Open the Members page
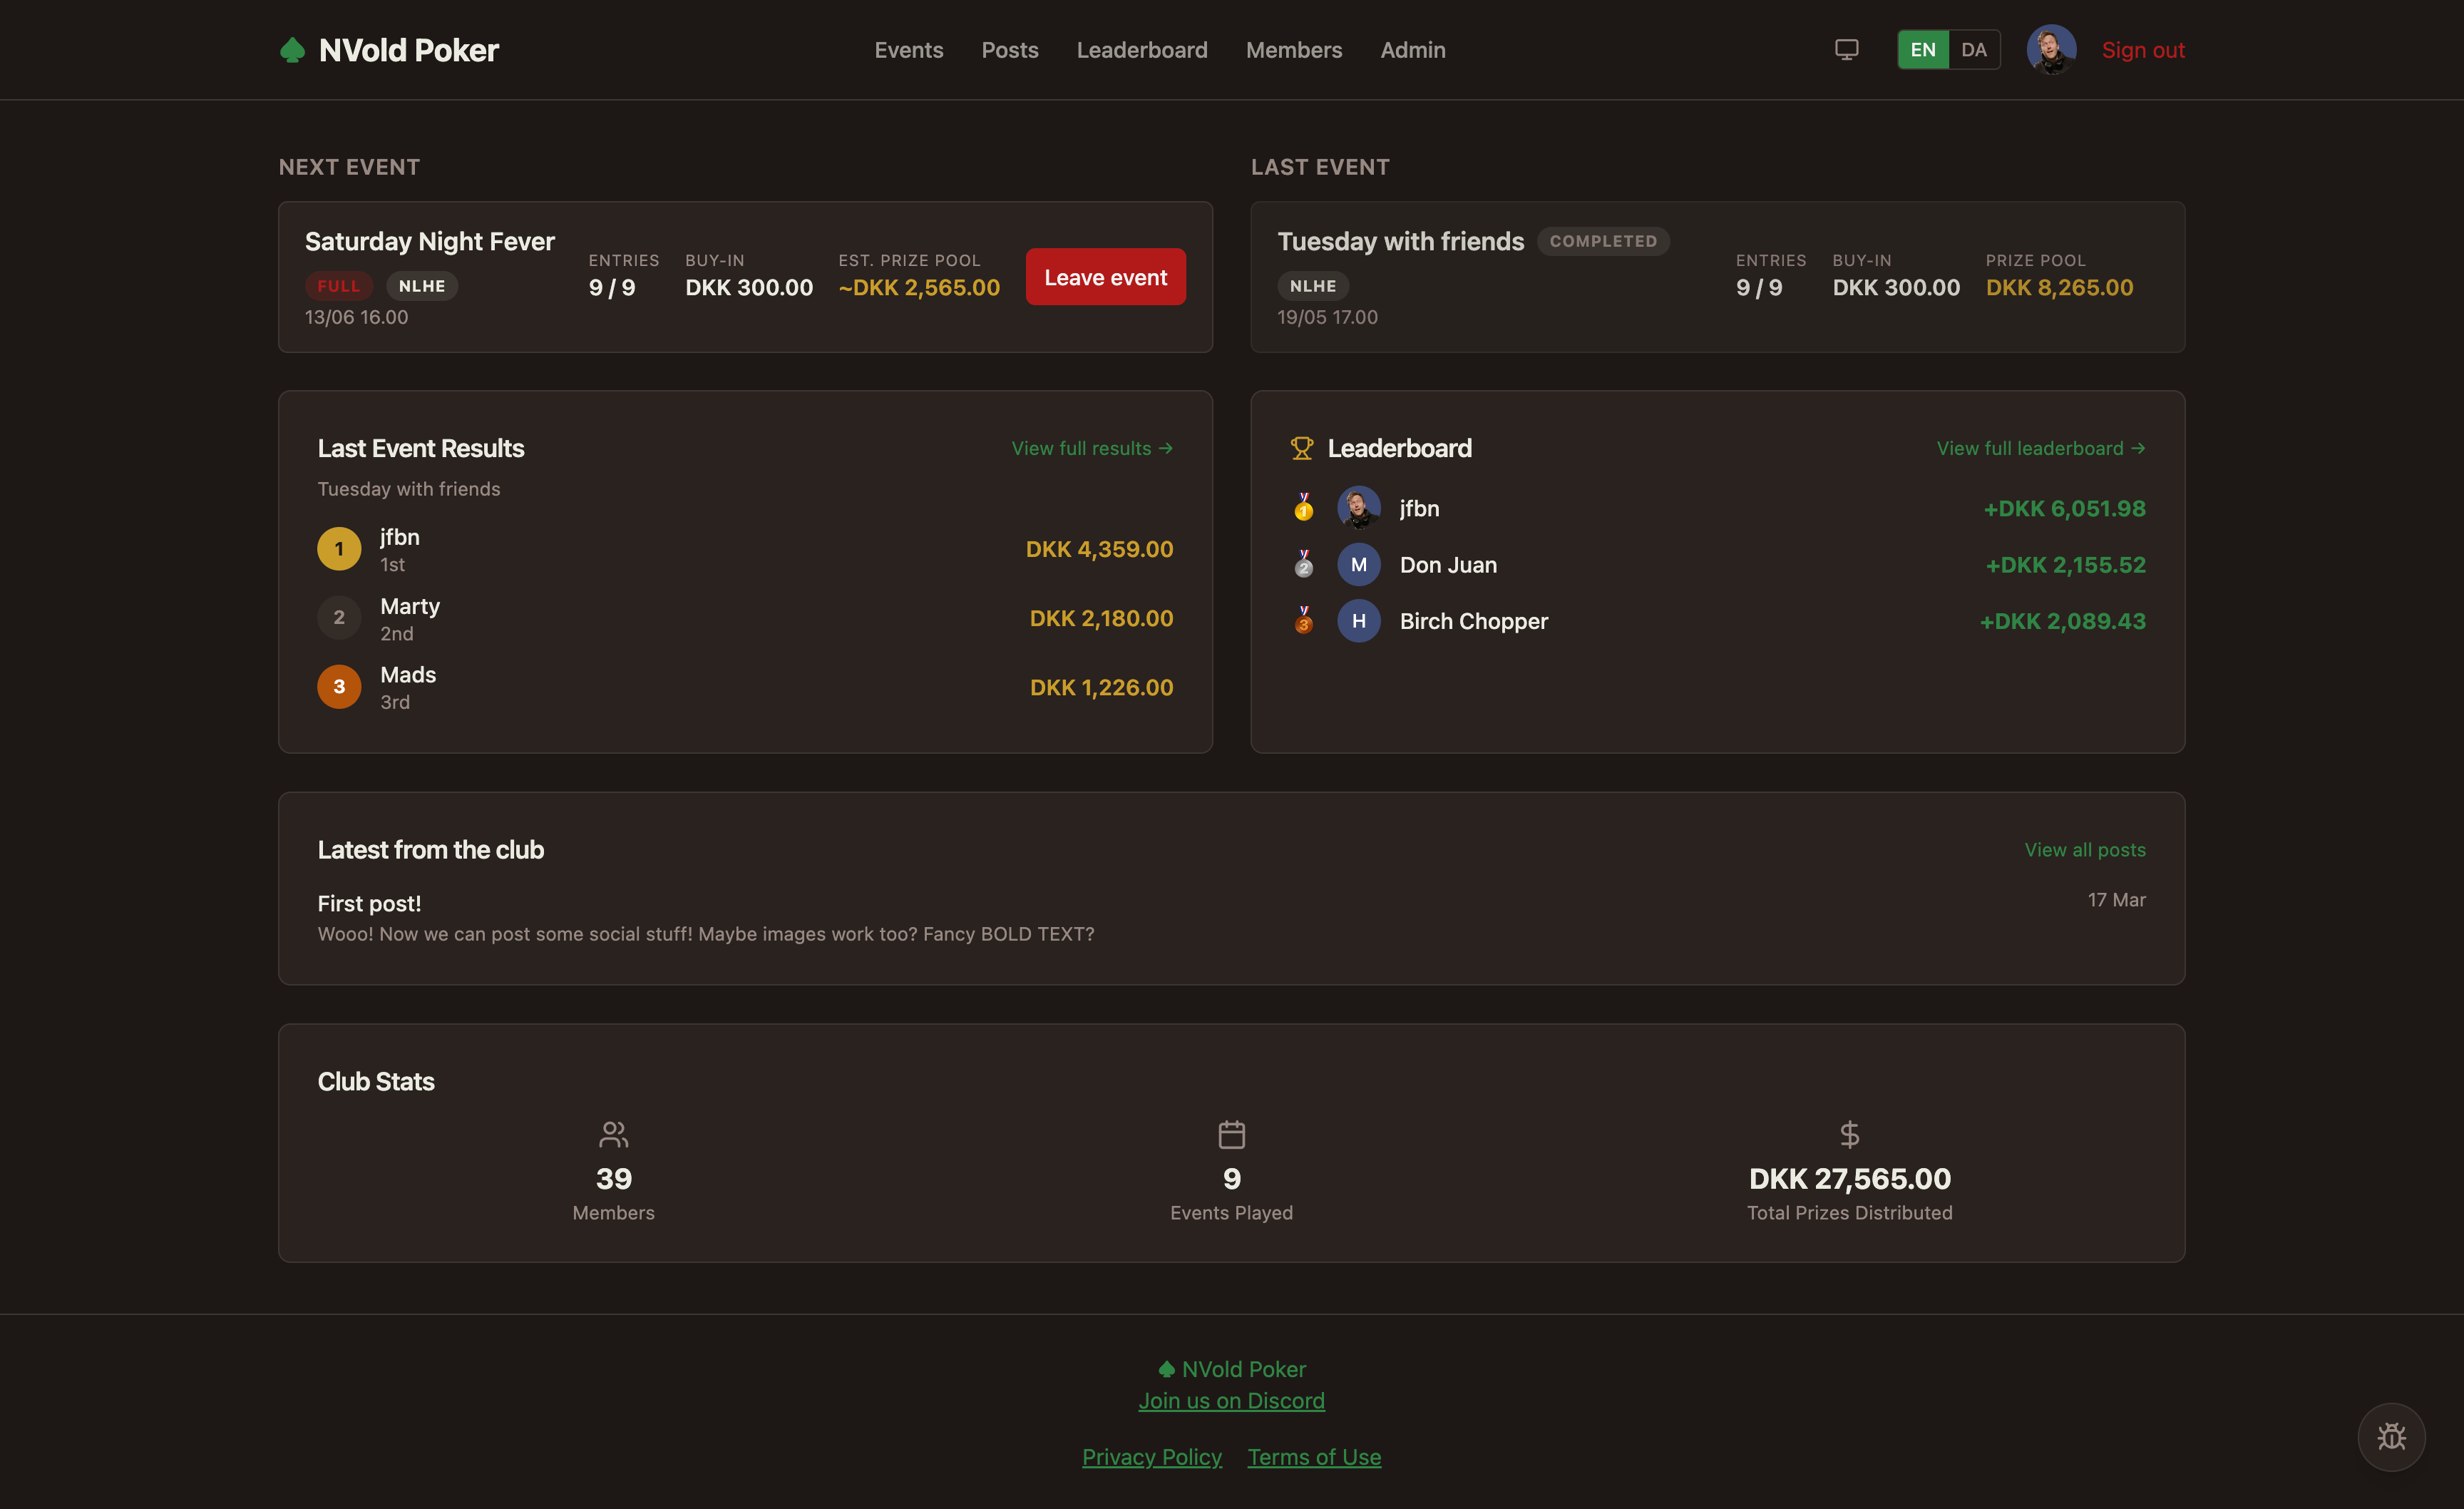2464x1509 pixels. coord(1293,50)
